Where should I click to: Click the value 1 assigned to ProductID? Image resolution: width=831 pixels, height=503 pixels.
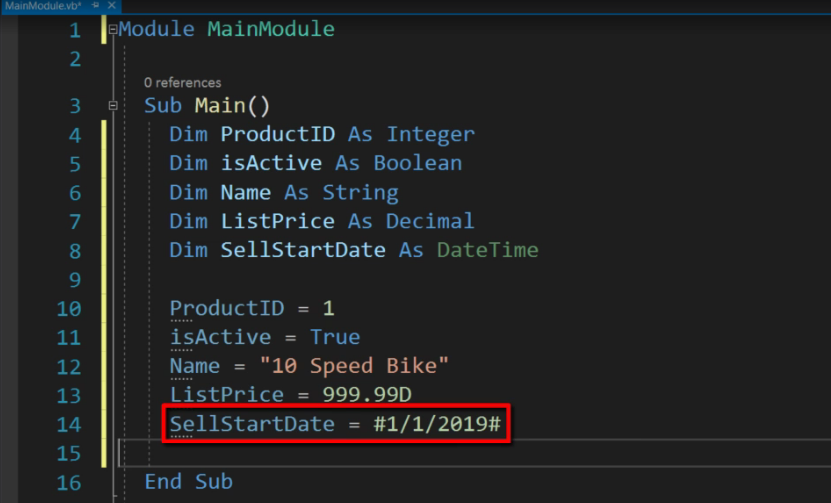329,308
